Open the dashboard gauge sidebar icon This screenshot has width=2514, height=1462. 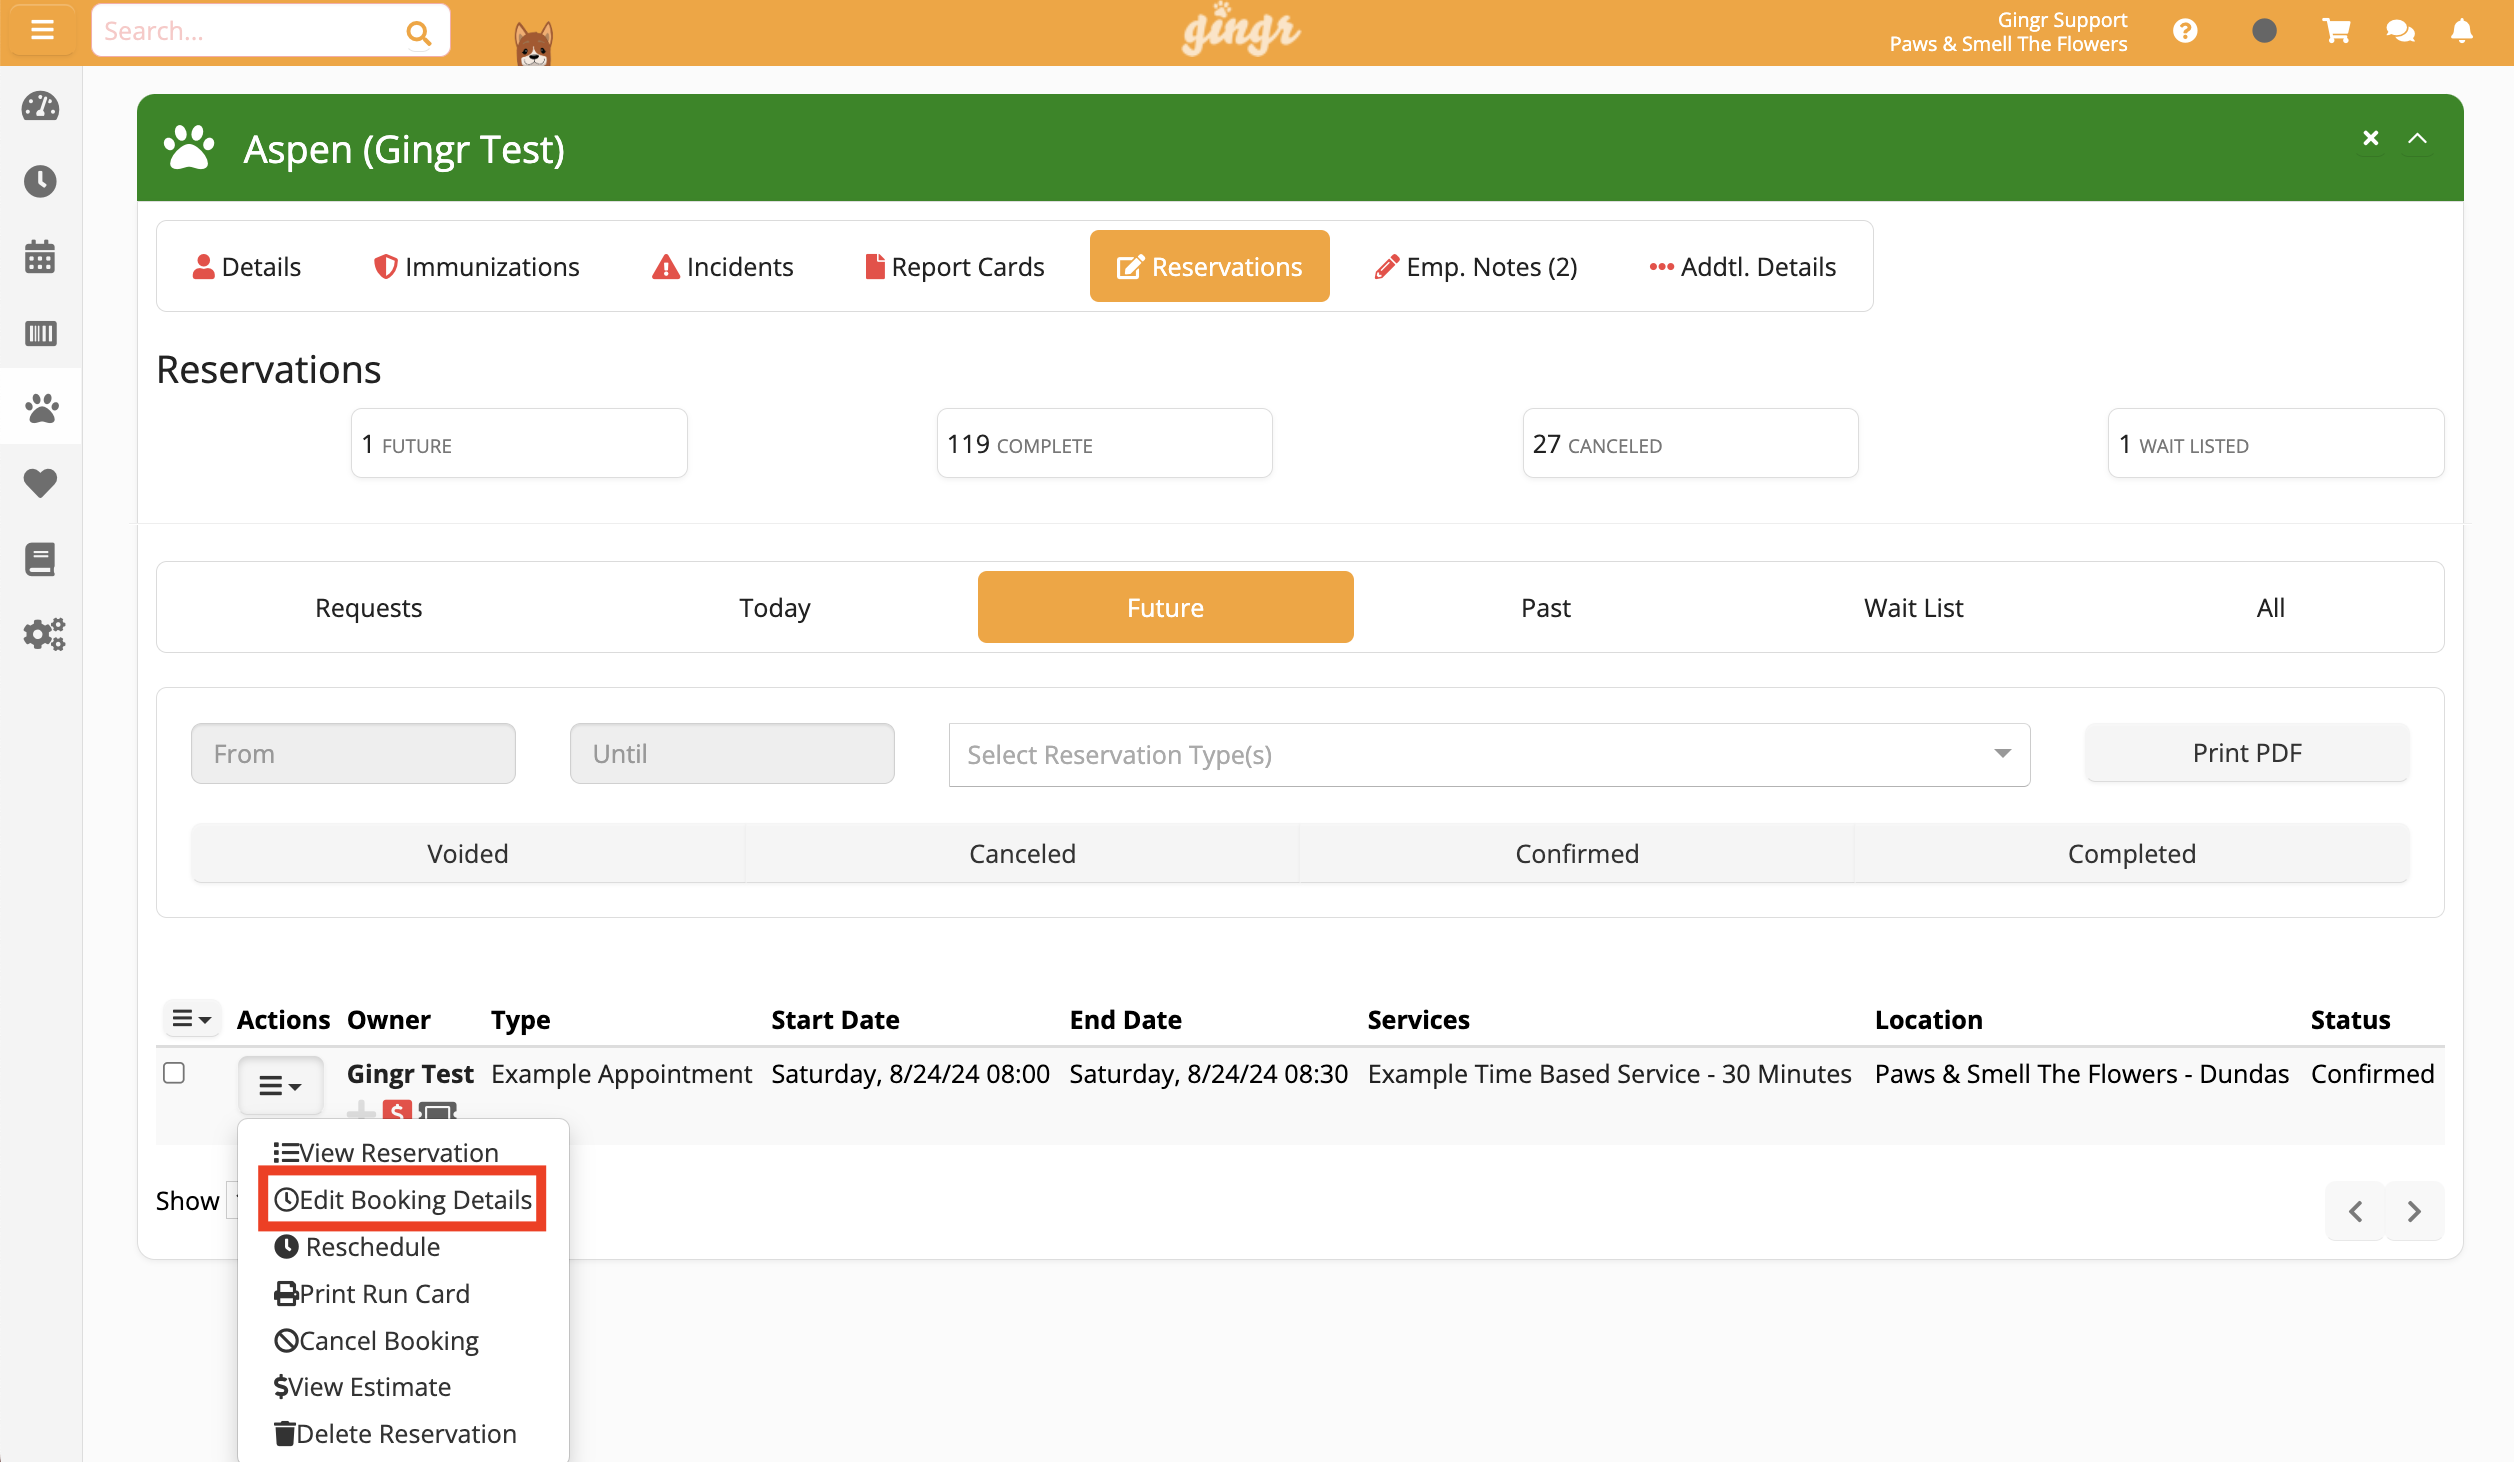point(41,106)
